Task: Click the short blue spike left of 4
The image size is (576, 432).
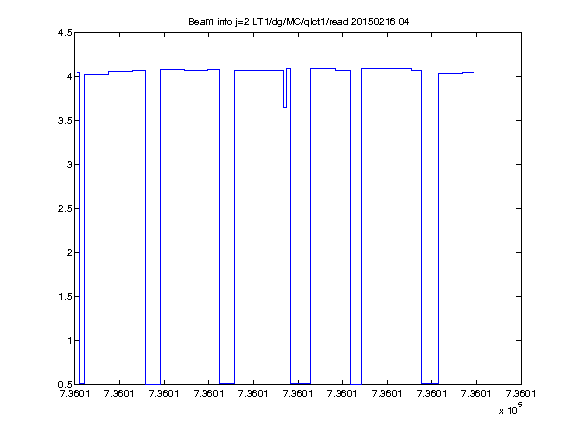Action: 78,73
